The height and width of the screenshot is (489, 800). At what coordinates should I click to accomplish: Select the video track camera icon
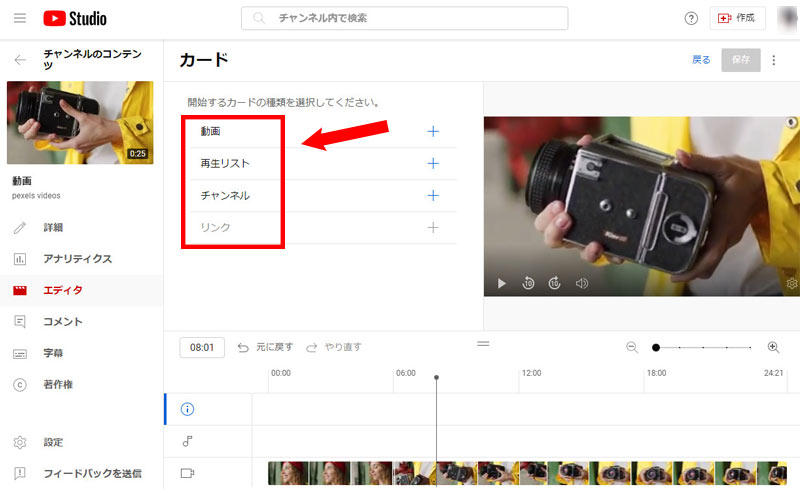click(187, 473)
